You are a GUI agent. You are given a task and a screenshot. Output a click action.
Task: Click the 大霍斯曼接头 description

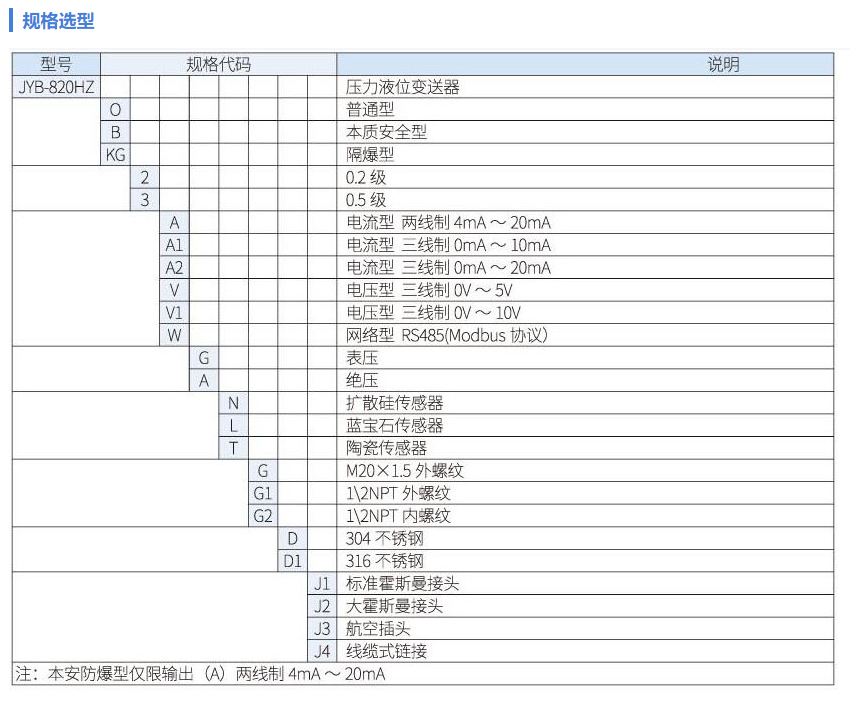tap(395, 606)
